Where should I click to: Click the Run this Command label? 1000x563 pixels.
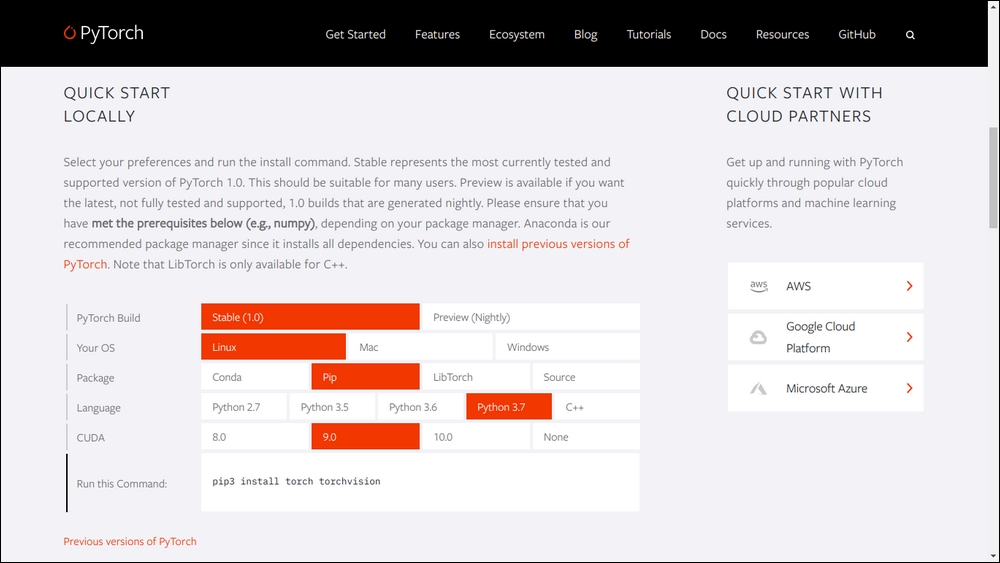click(x=122, y=483)
